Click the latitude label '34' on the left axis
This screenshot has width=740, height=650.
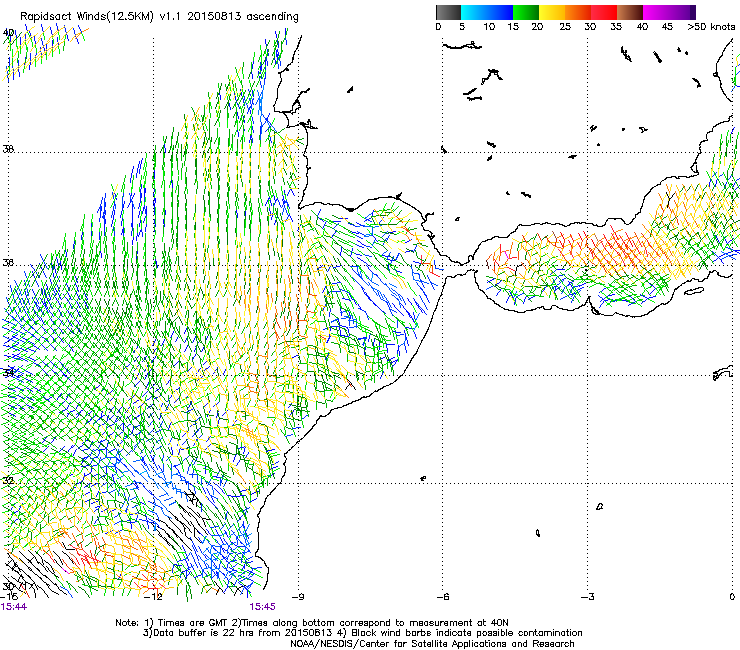click(8, 373)
